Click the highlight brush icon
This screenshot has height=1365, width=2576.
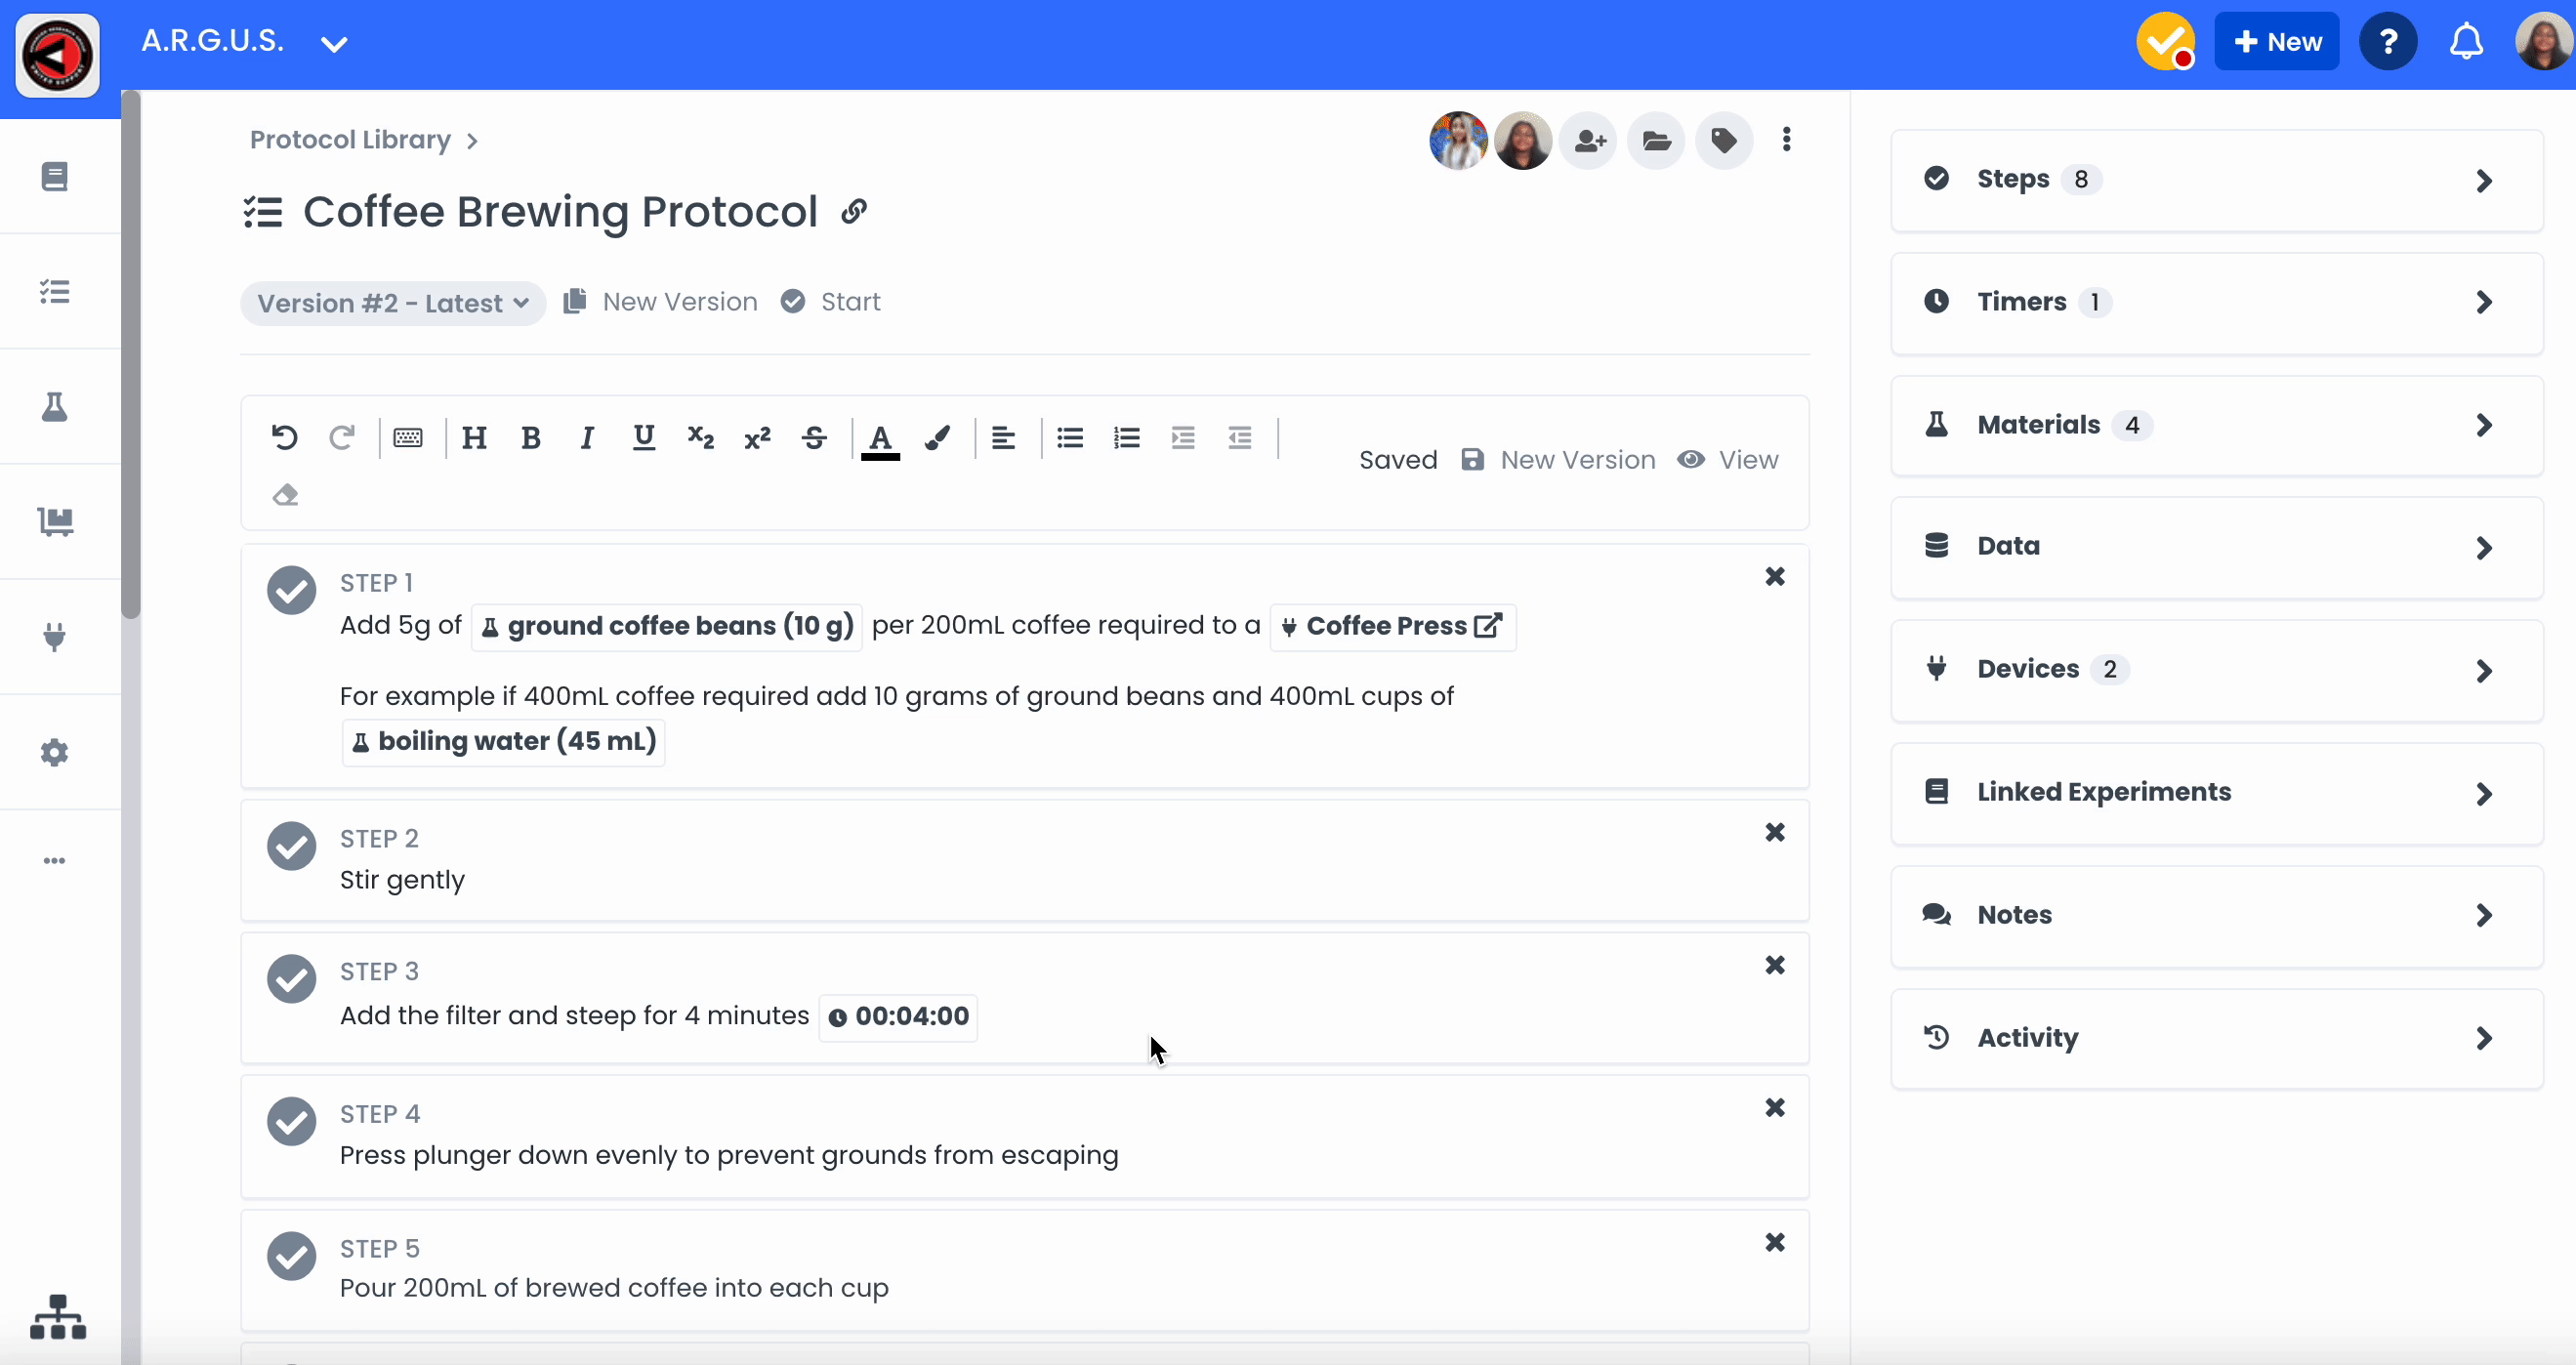(x=937, y=438)
